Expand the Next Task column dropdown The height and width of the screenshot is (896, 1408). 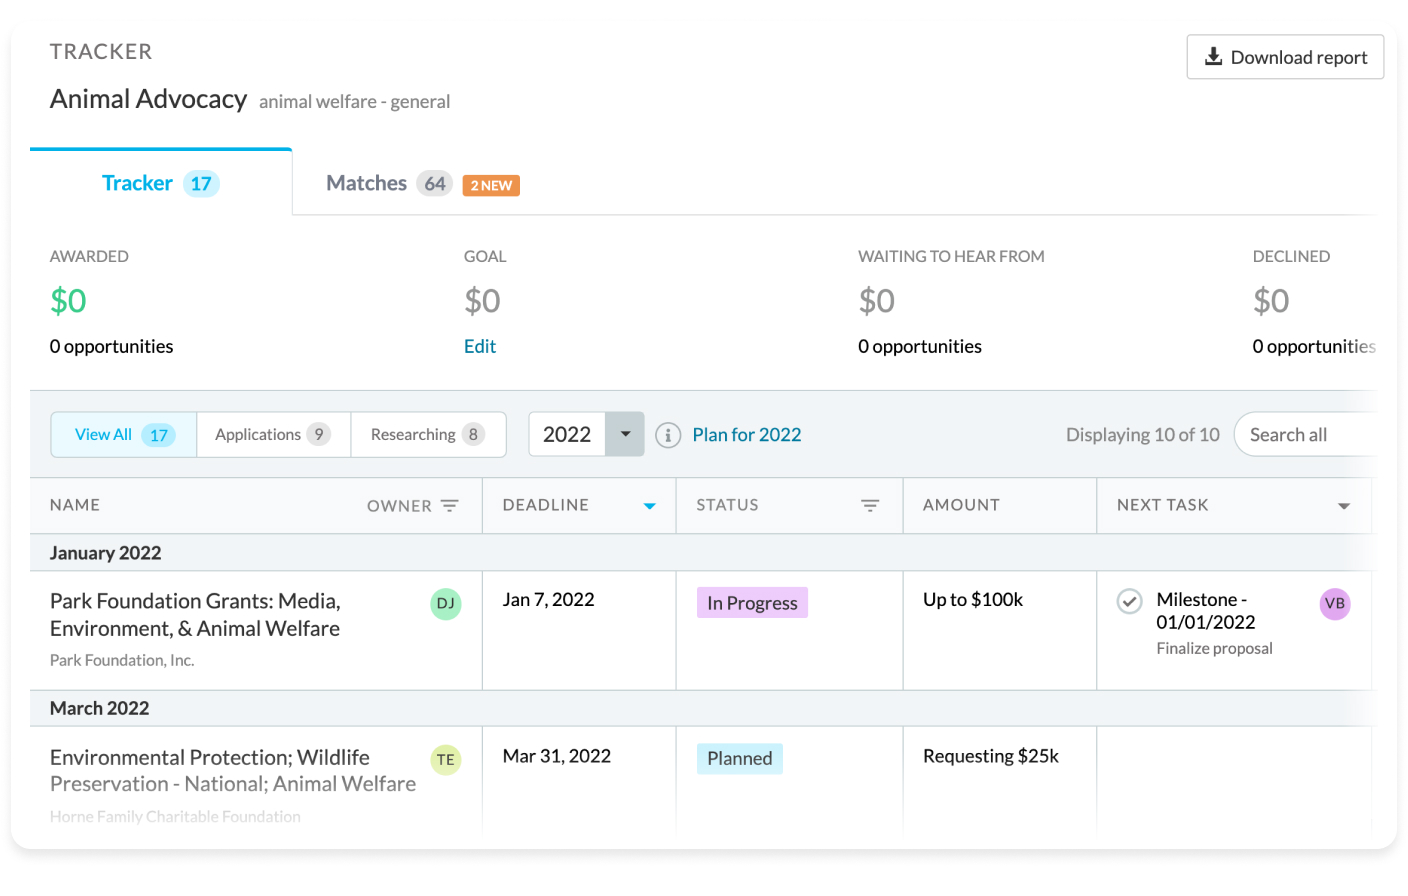pyautogui.click(x=1344, y=506)
